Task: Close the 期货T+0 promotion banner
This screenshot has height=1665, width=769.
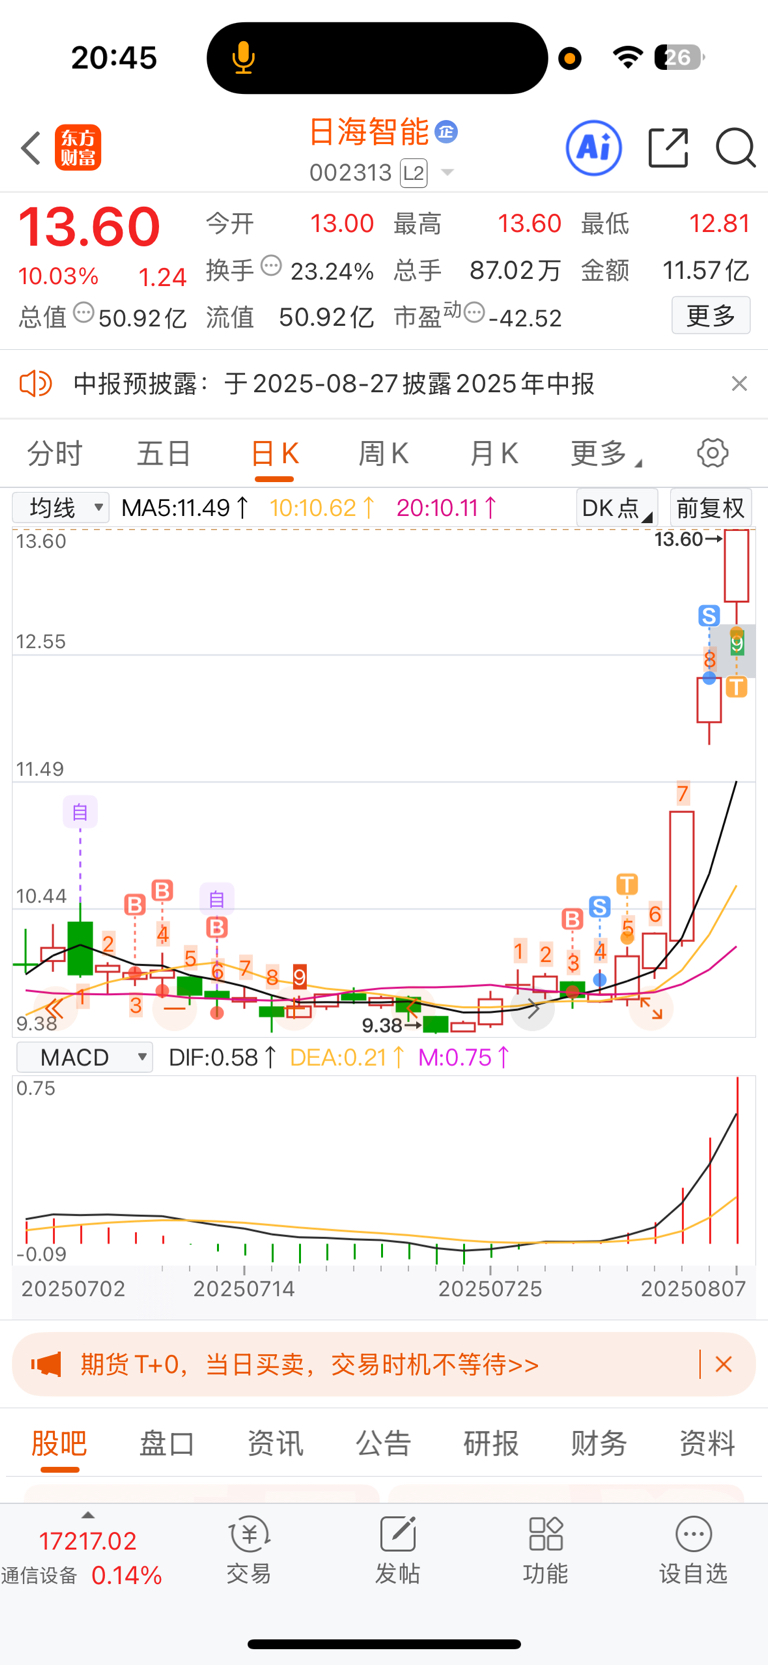Action: pos(724,1364)
